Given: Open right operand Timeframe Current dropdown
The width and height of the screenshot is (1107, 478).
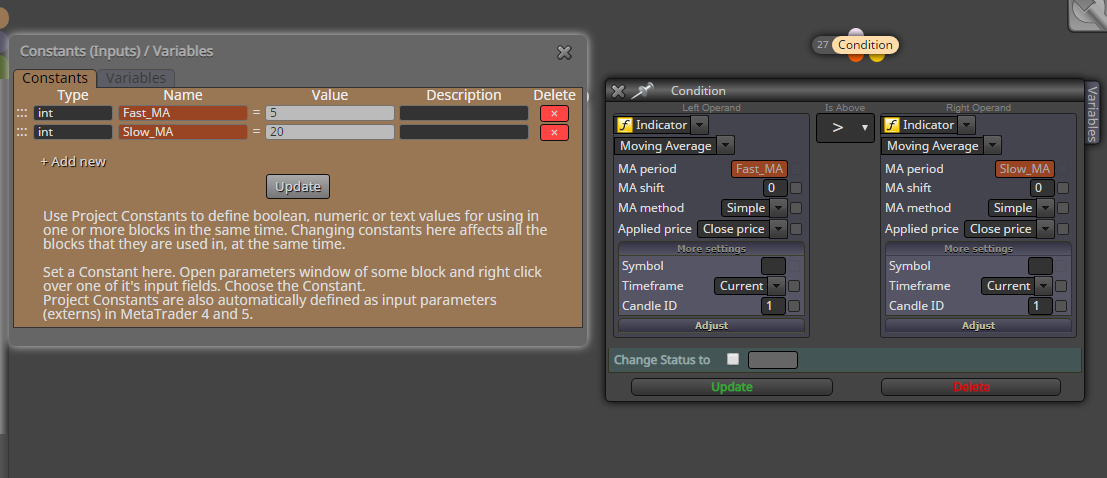Looking at the screenshot, I should point(1017,286).
